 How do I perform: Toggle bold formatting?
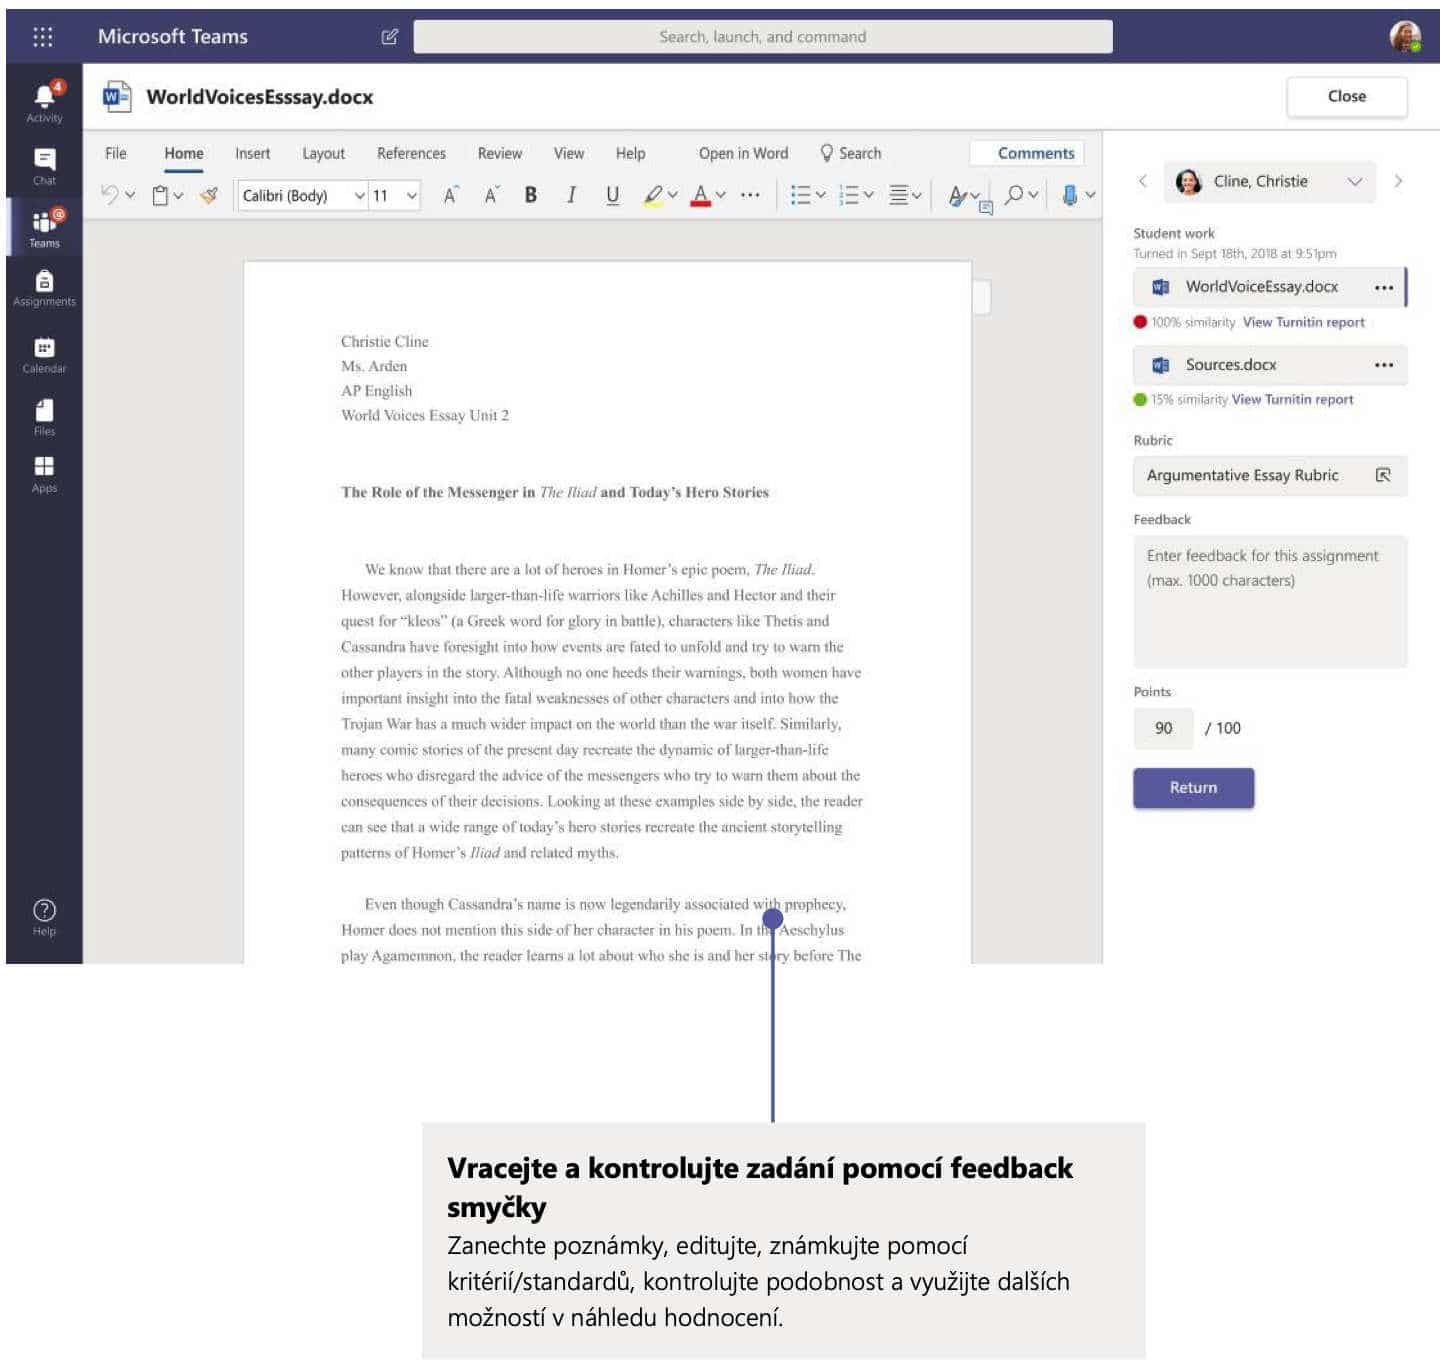click(531, 195)
